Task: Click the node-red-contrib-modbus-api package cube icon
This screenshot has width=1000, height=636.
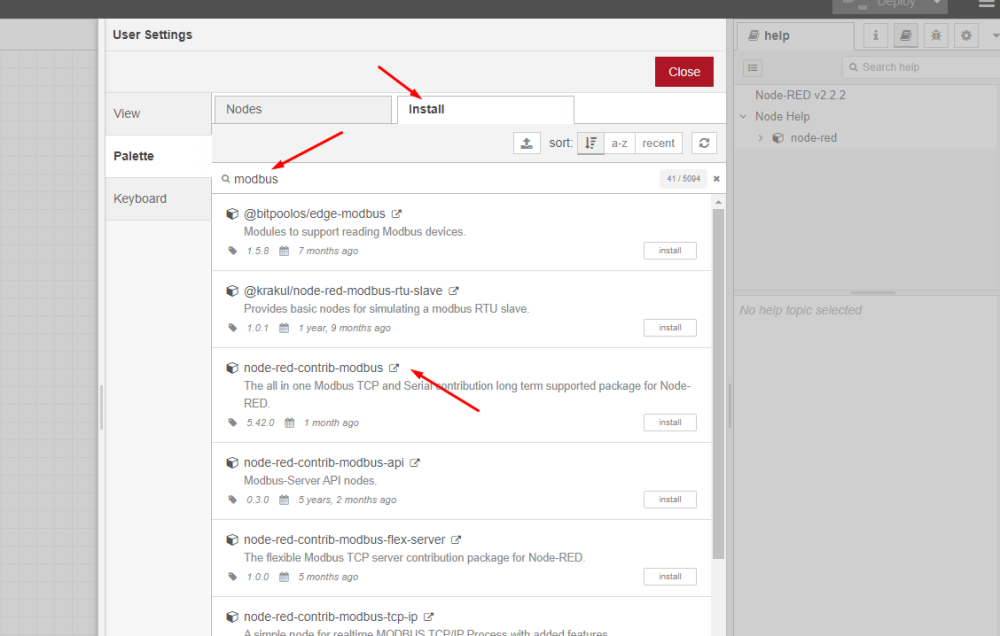Action: (x=232, y=462)
